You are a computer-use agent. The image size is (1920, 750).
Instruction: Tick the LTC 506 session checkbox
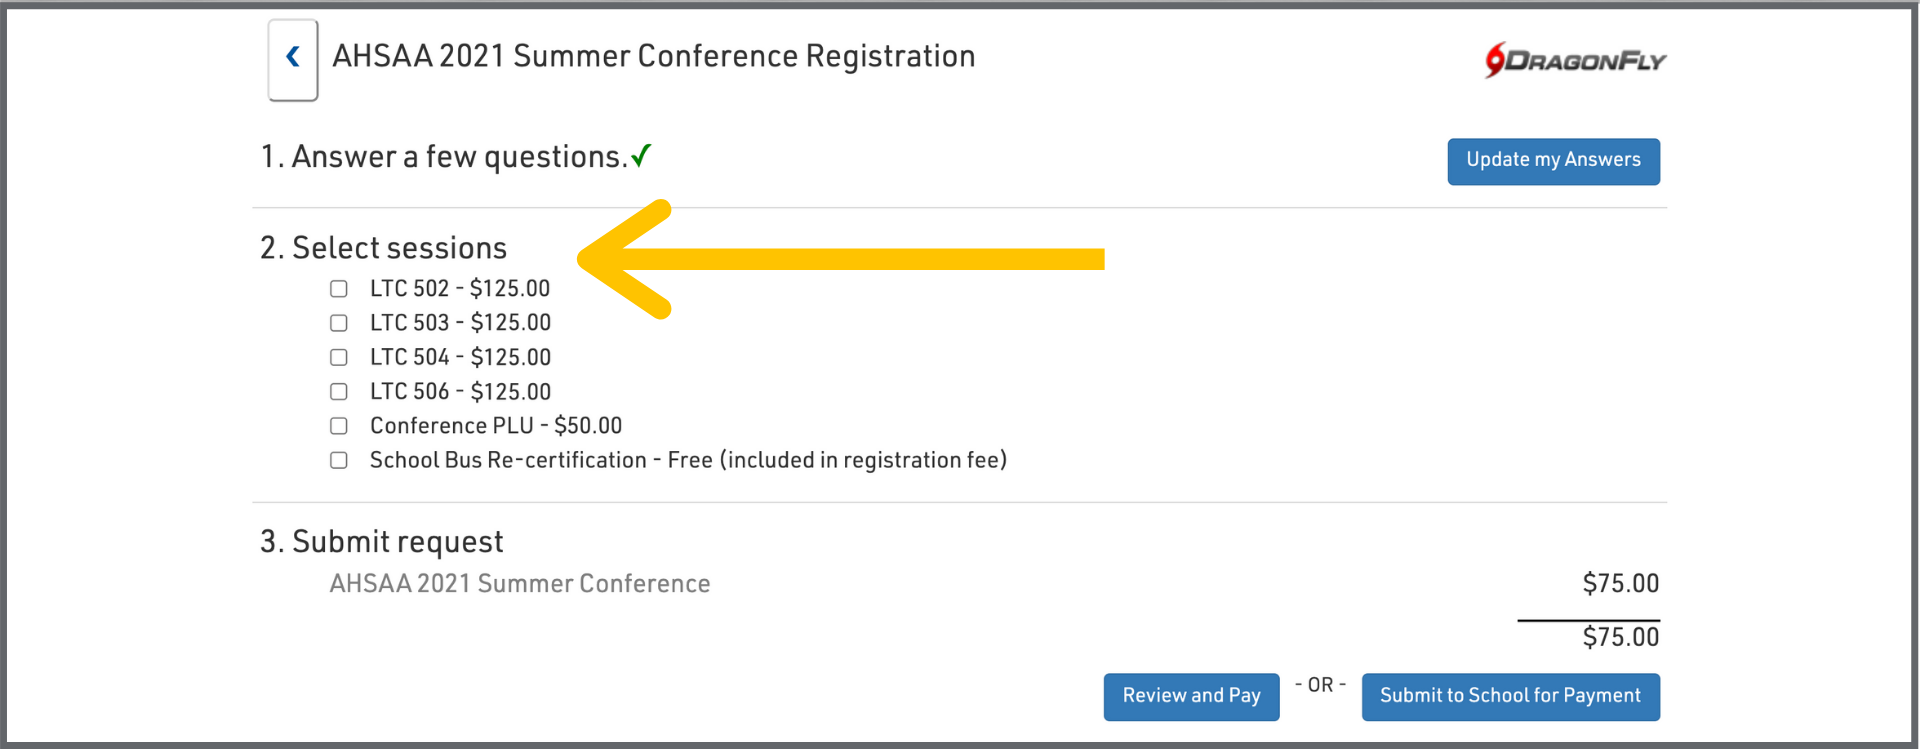tap(339, 392)
